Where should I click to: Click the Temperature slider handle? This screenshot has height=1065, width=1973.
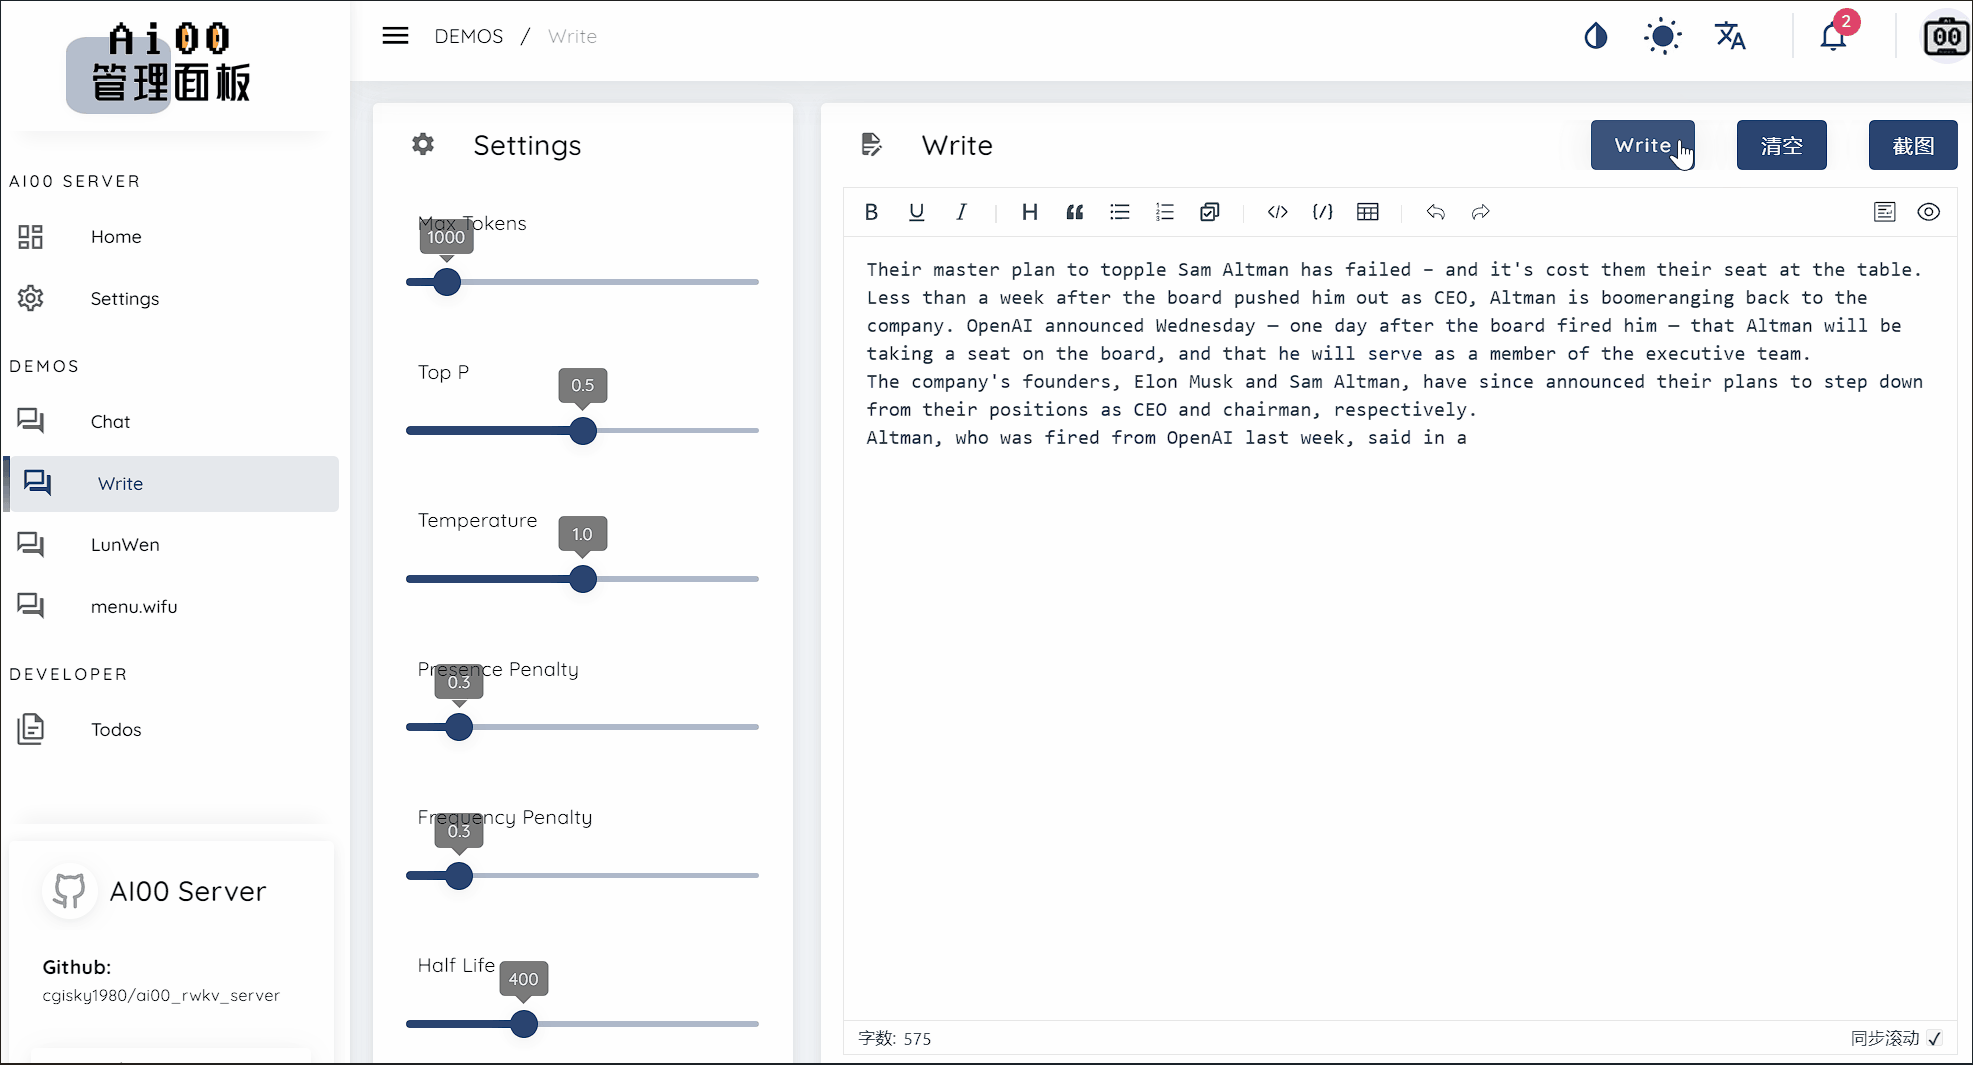pos(583,579)
